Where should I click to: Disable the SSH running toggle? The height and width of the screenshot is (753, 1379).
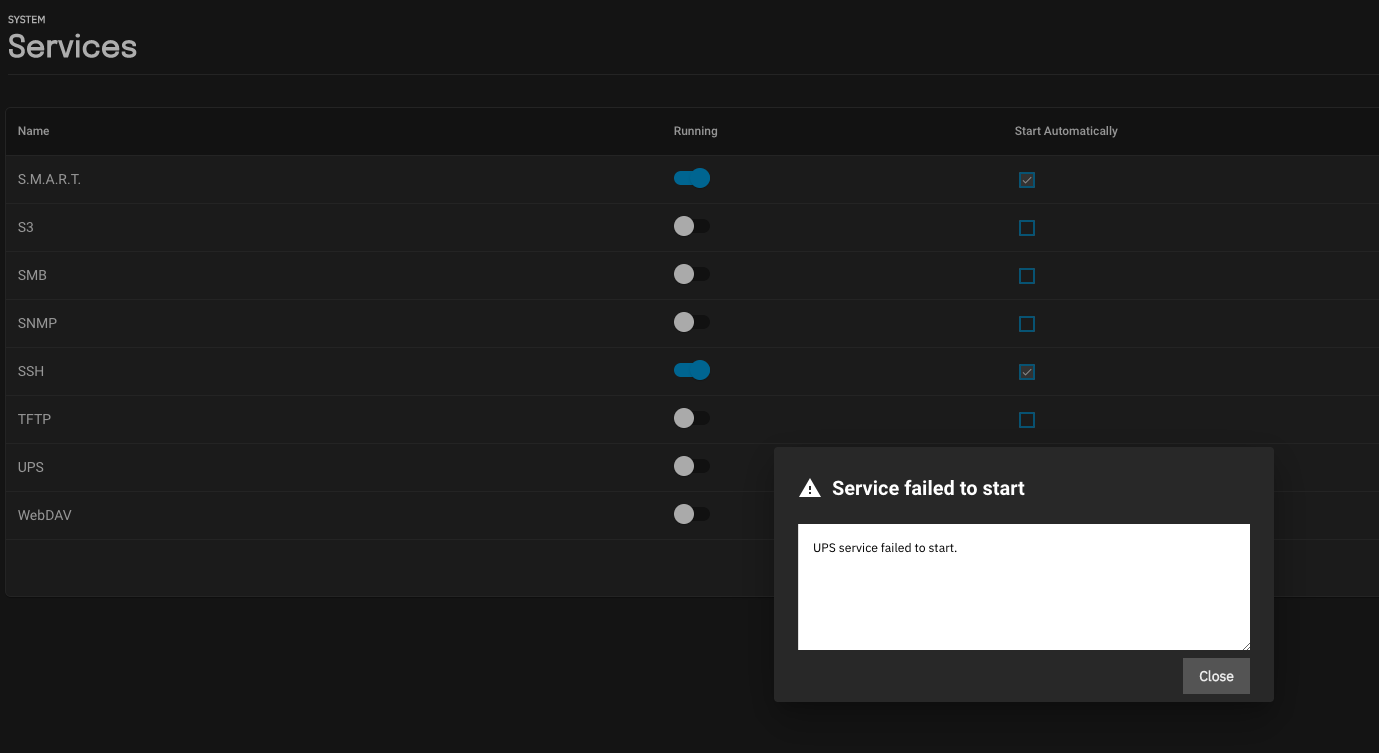pos(692,371)
